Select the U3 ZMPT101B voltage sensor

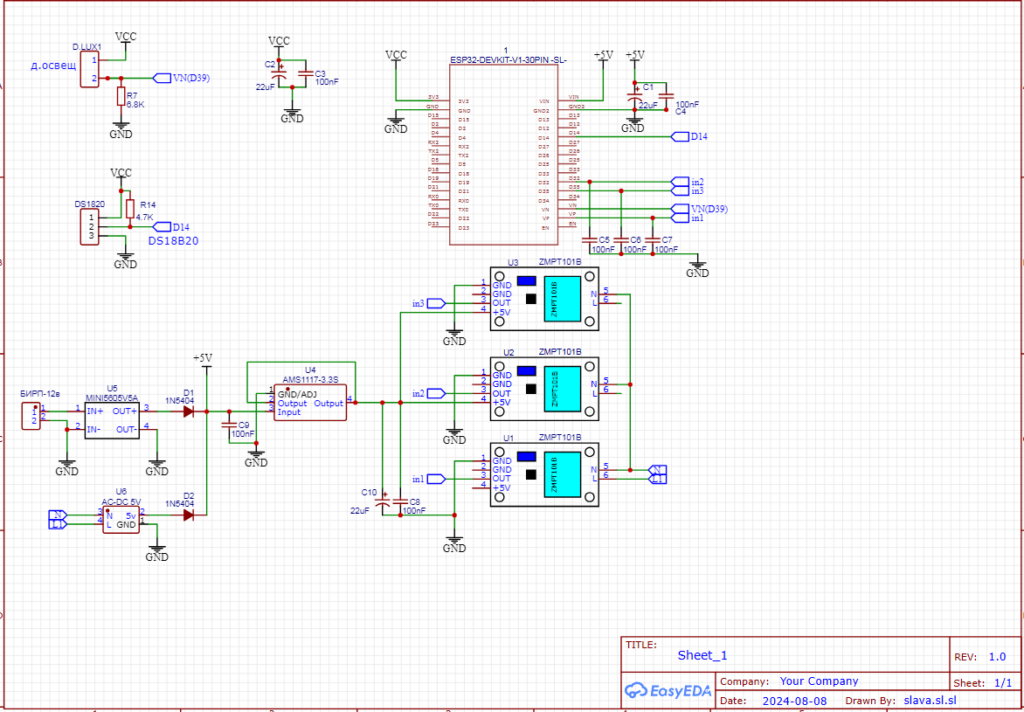(x=544, y=298)
